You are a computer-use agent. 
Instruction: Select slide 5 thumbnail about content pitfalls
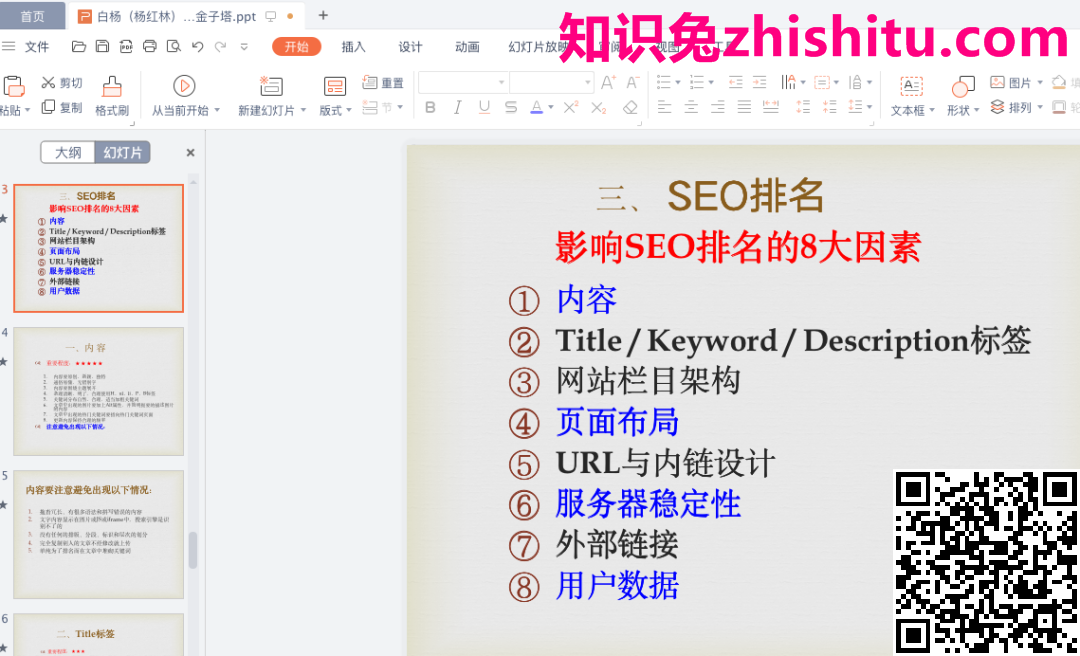pos(98,534)
